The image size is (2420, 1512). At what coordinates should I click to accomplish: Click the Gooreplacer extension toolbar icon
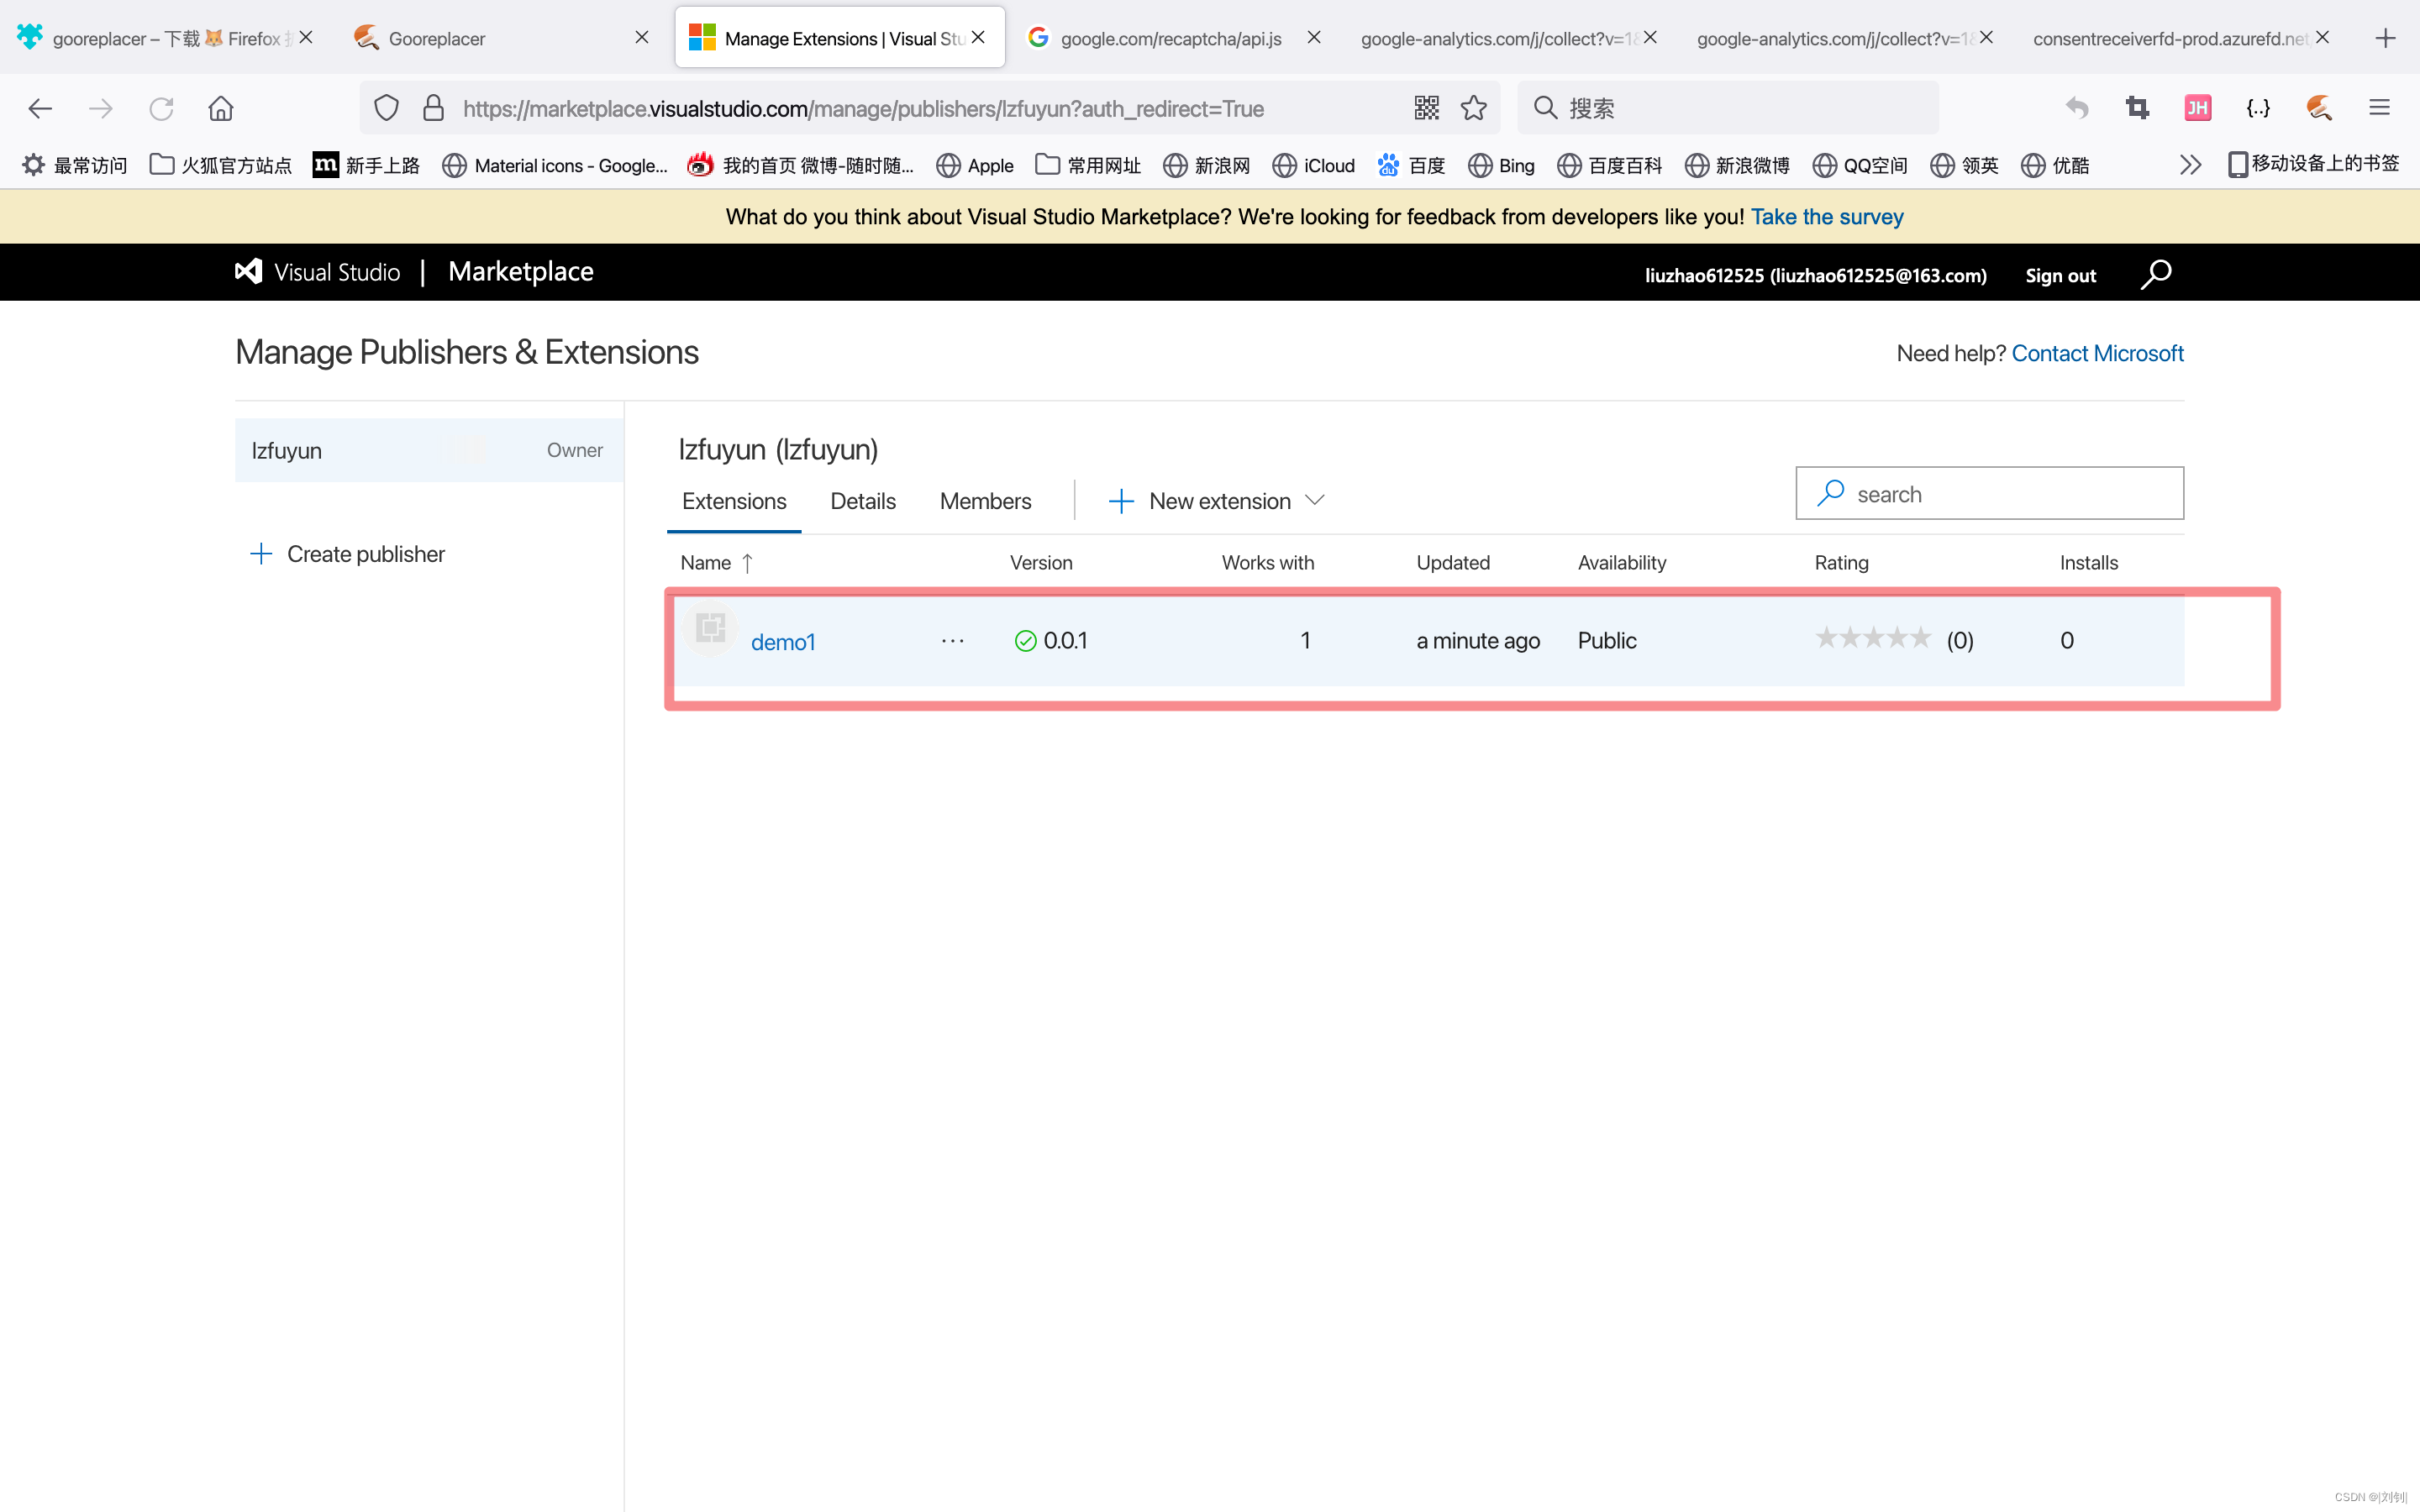pyautogui.click(x=2318, y=108)
